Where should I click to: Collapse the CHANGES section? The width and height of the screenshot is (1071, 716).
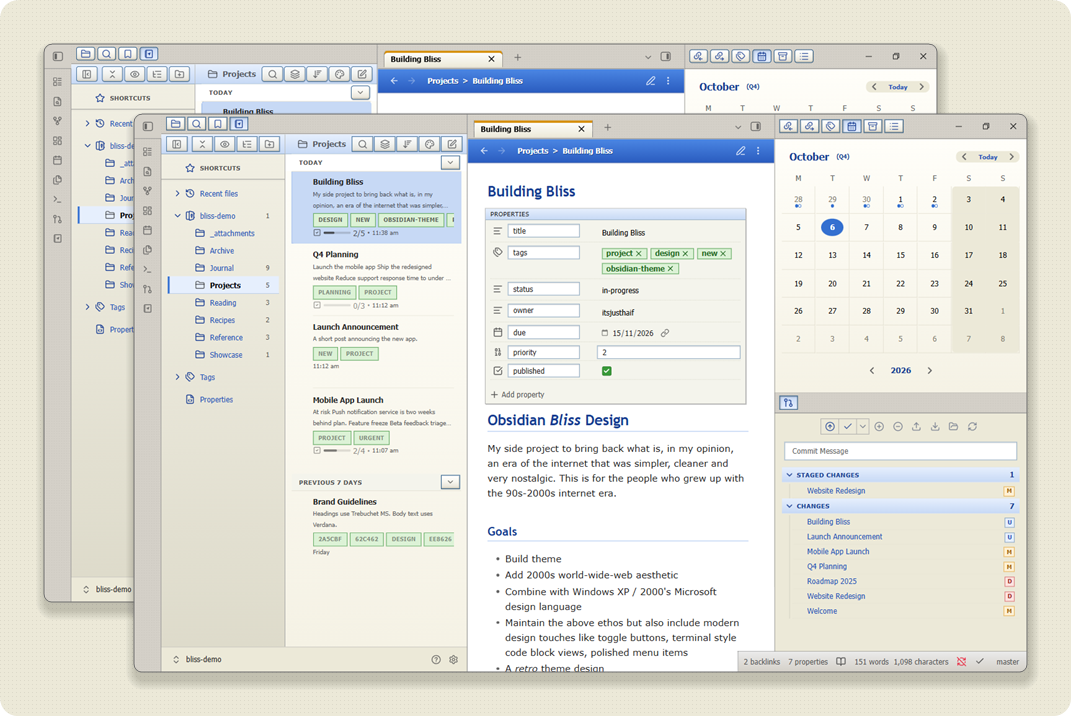tap(790, 506)
